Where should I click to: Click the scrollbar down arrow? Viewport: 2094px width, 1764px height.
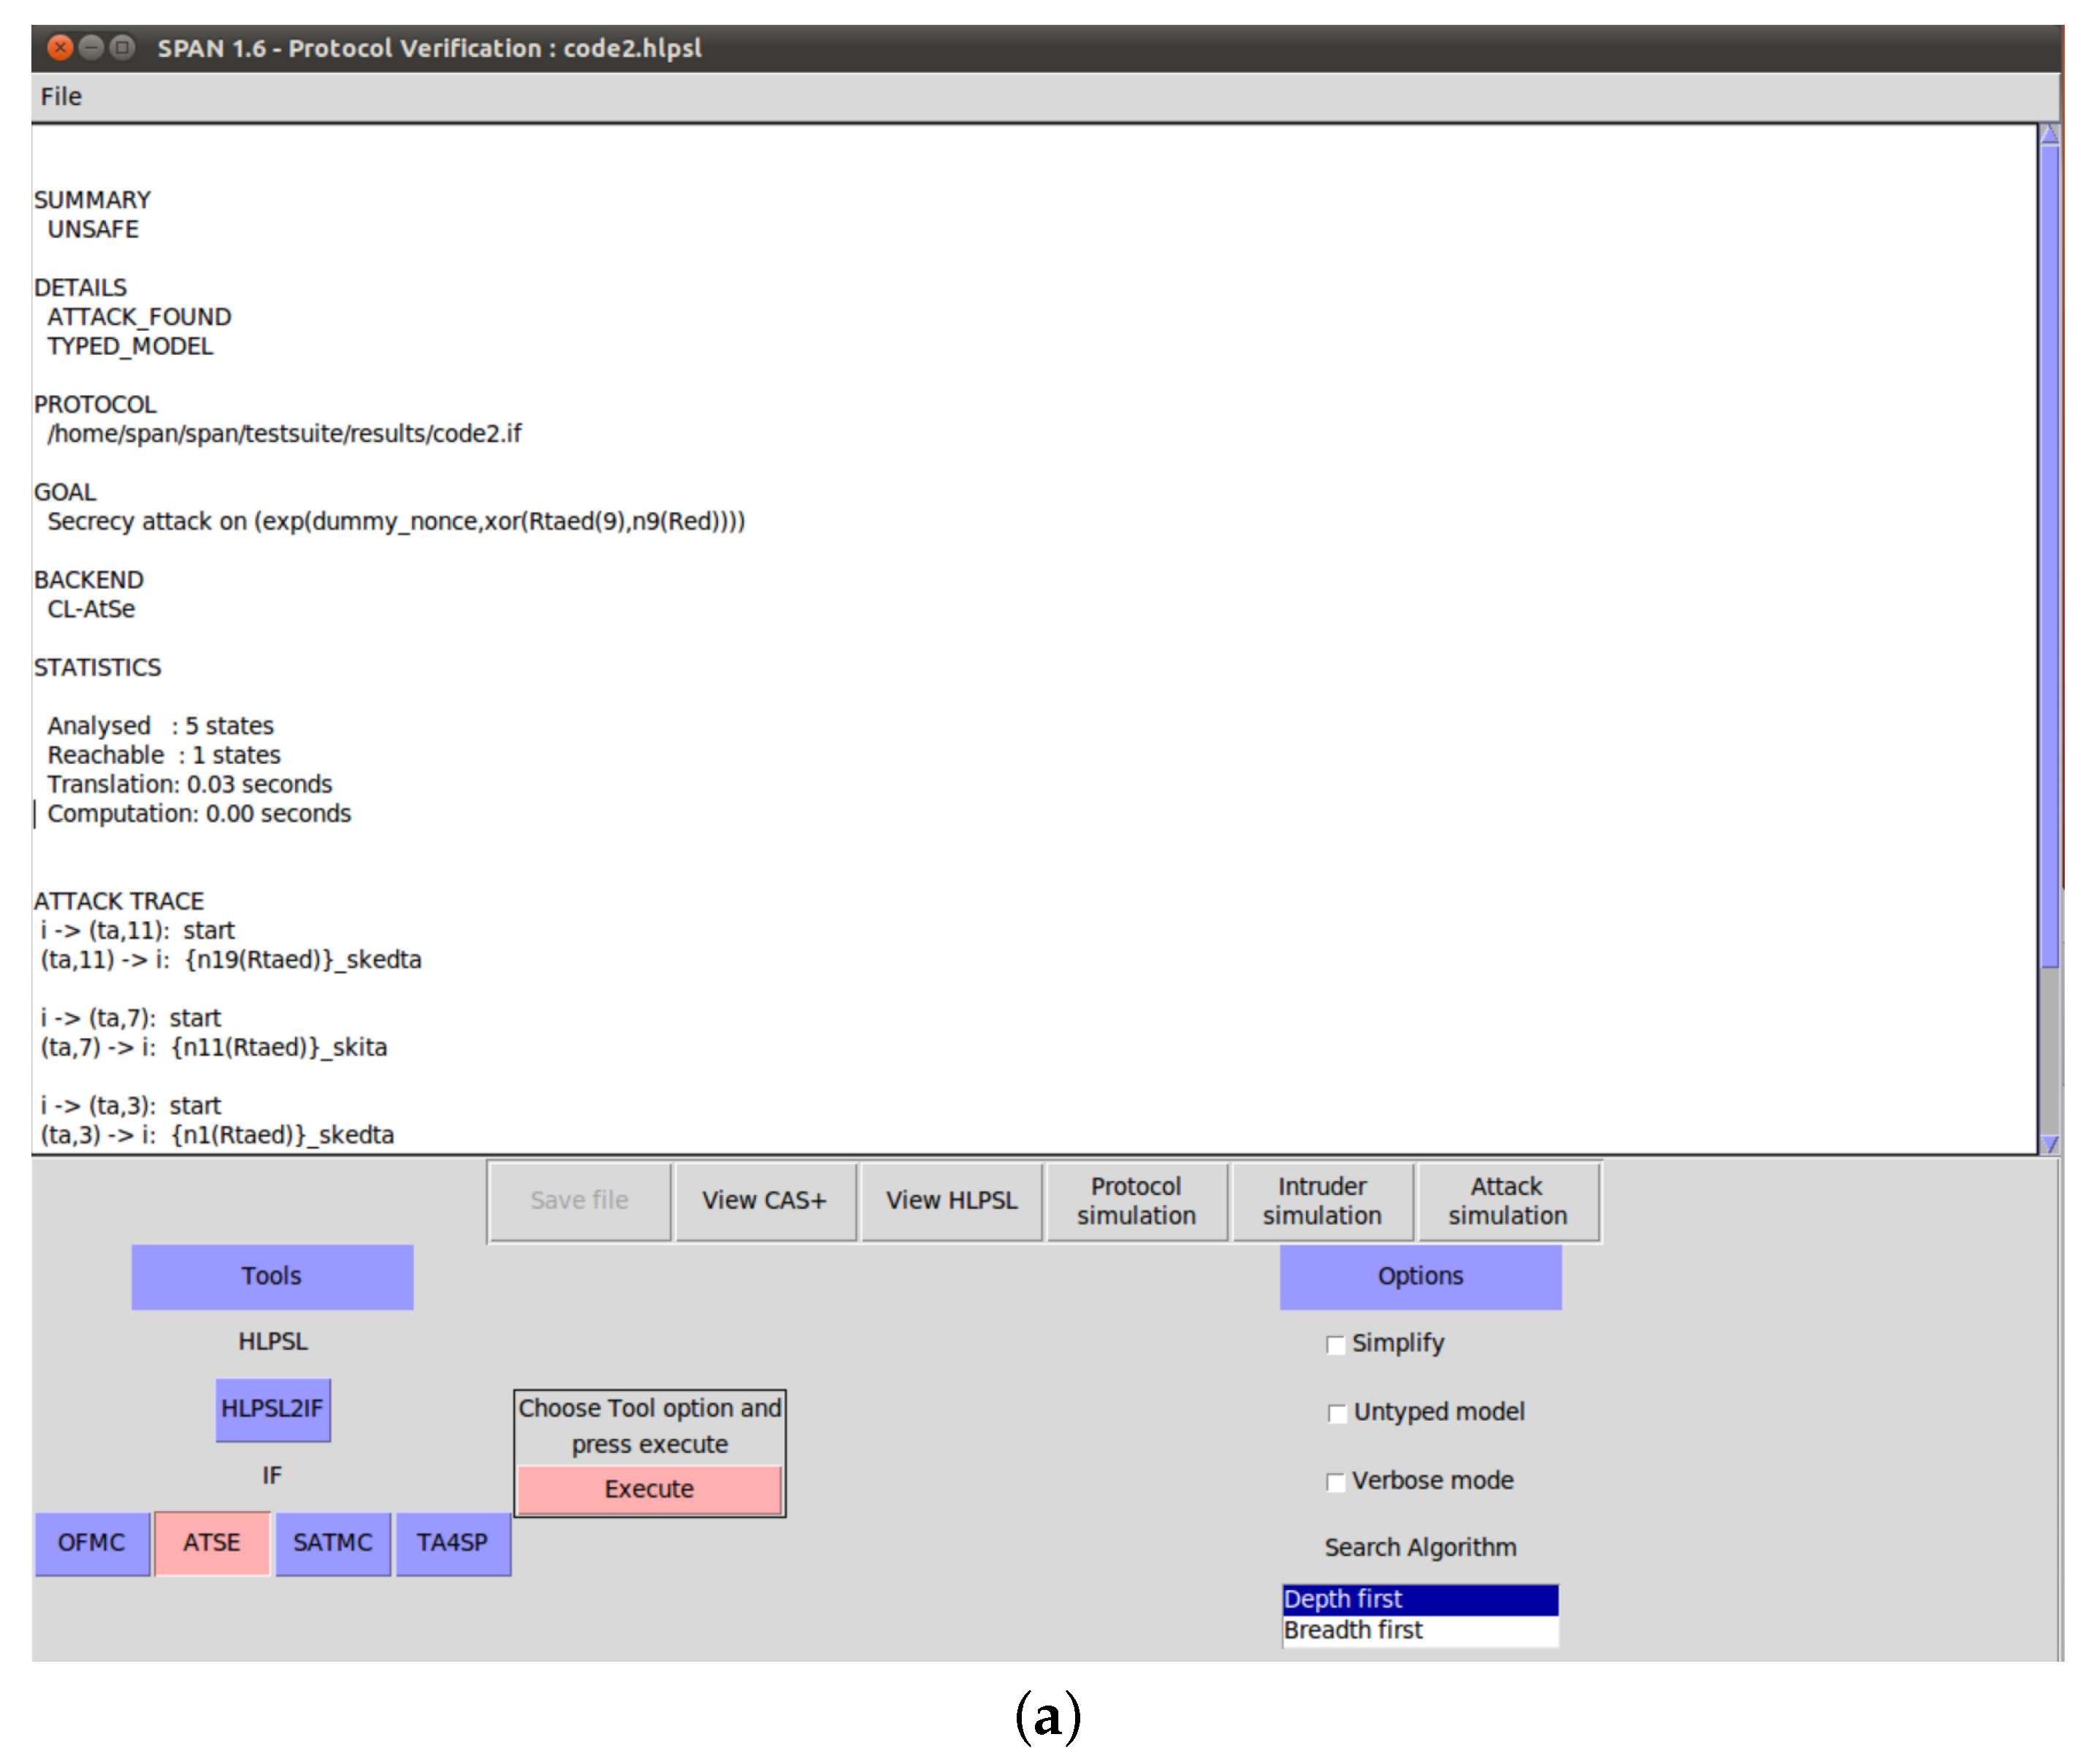pos(2049,1144)
